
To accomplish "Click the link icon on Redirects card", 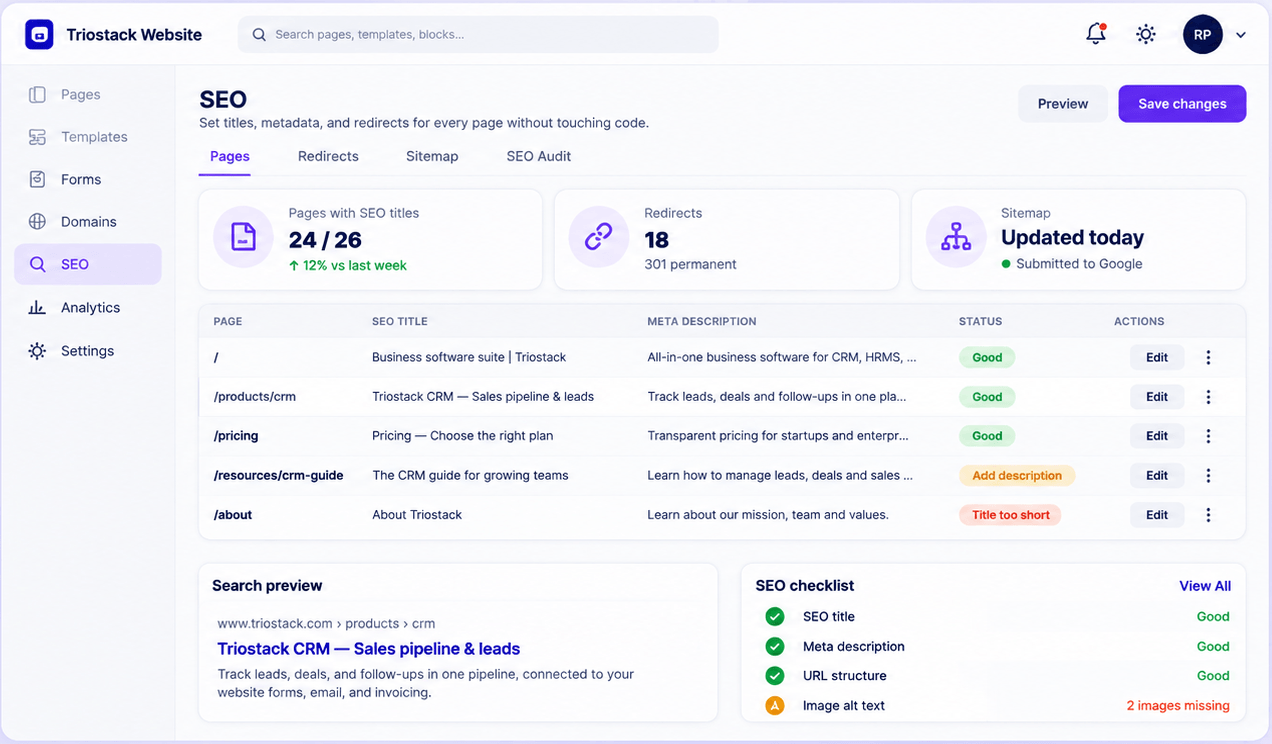I will pos(598,237).
